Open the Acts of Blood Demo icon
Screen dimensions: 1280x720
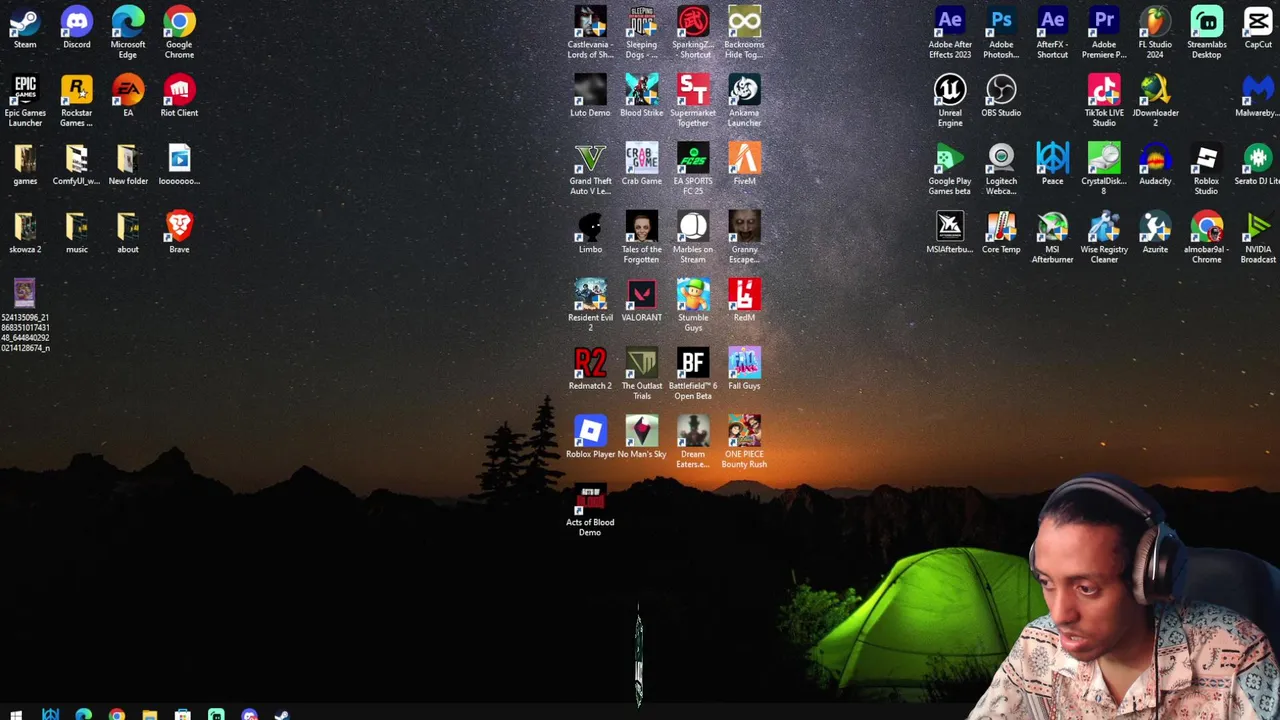point(590,500)
